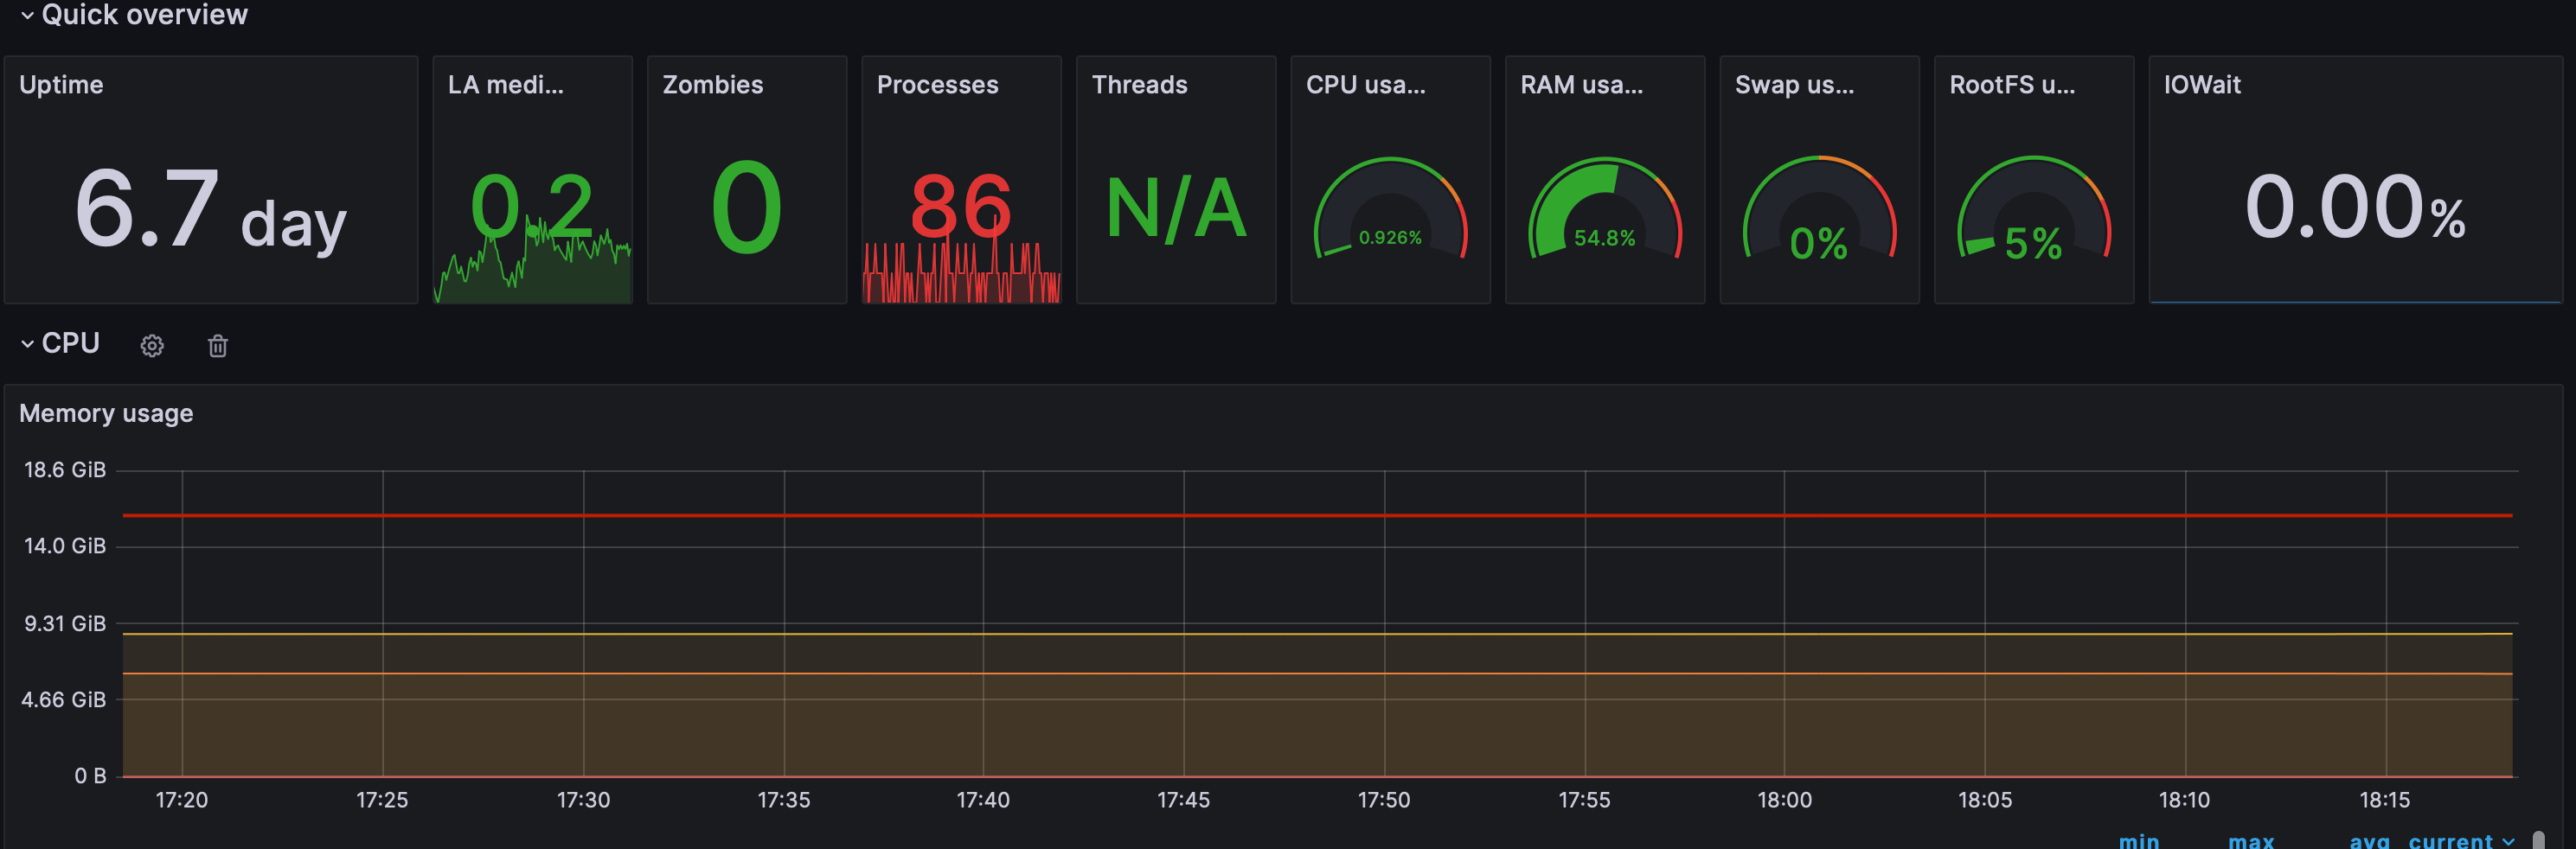Collapse the CPU row chevron
The image size is (2576, 849).
[x=27, y=344]
